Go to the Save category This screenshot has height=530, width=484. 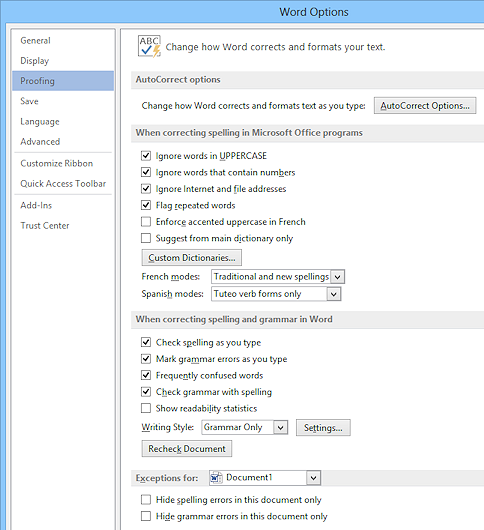[63, 101]
